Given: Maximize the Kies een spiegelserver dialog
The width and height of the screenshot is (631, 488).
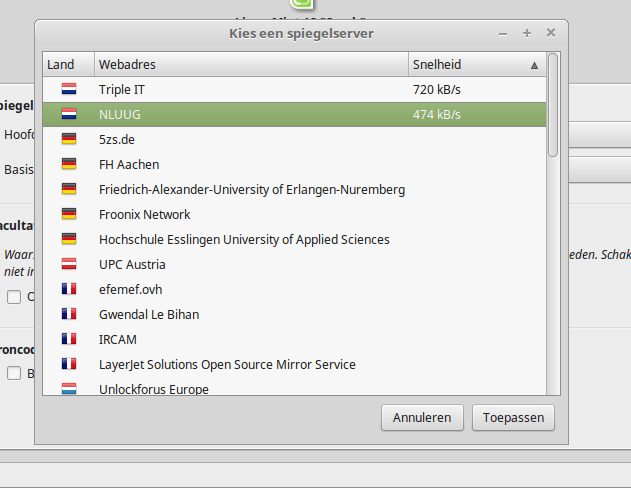Looking at the screenshot, I should (527, 33).
